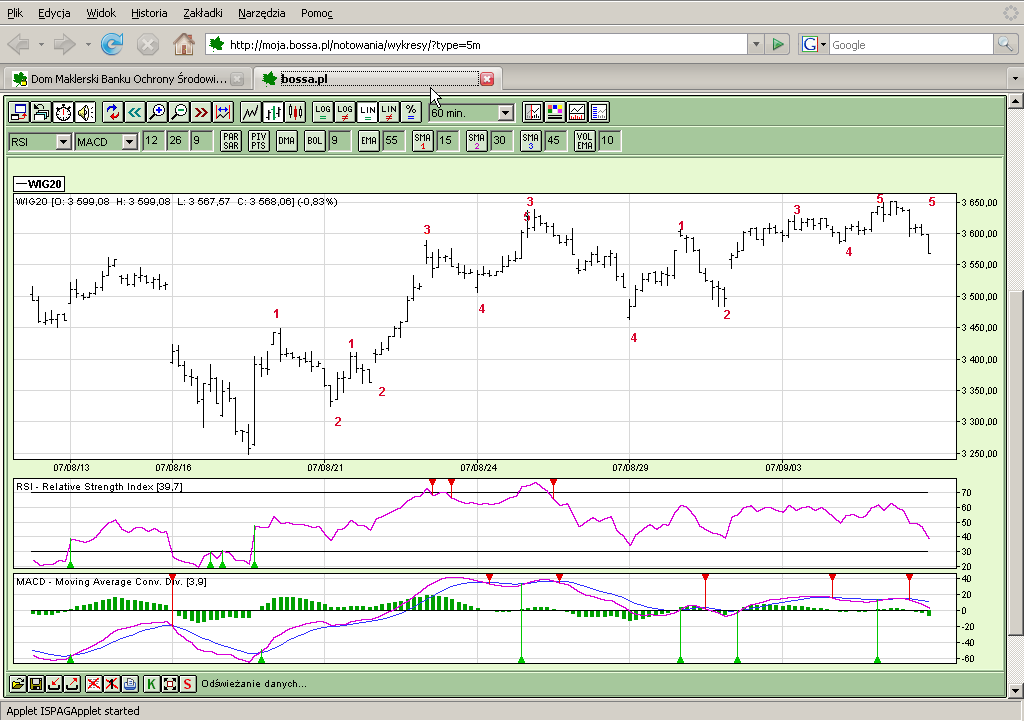This screenshot has width=1024, height=721.
Task: Click the green K button
Action: coord(151,684)
